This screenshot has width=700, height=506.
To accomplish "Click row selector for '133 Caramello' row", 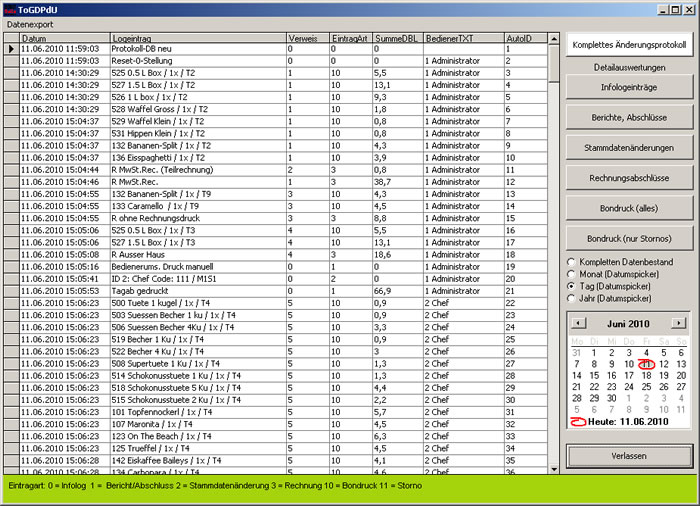I will pyautogui.click(x=11, y=206).
